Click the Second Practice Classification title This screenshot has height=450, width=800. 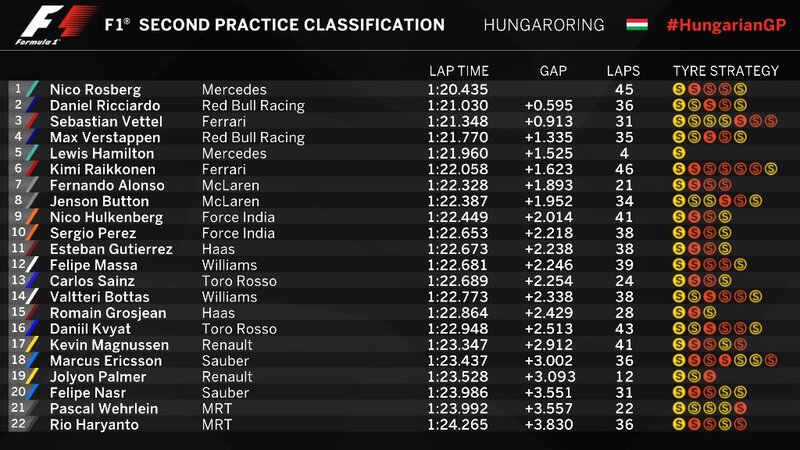click(x=292, y=24)
